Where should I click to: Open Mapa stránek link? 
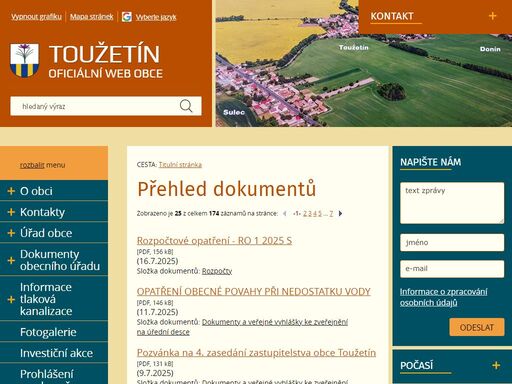click(x=92, y=17)
